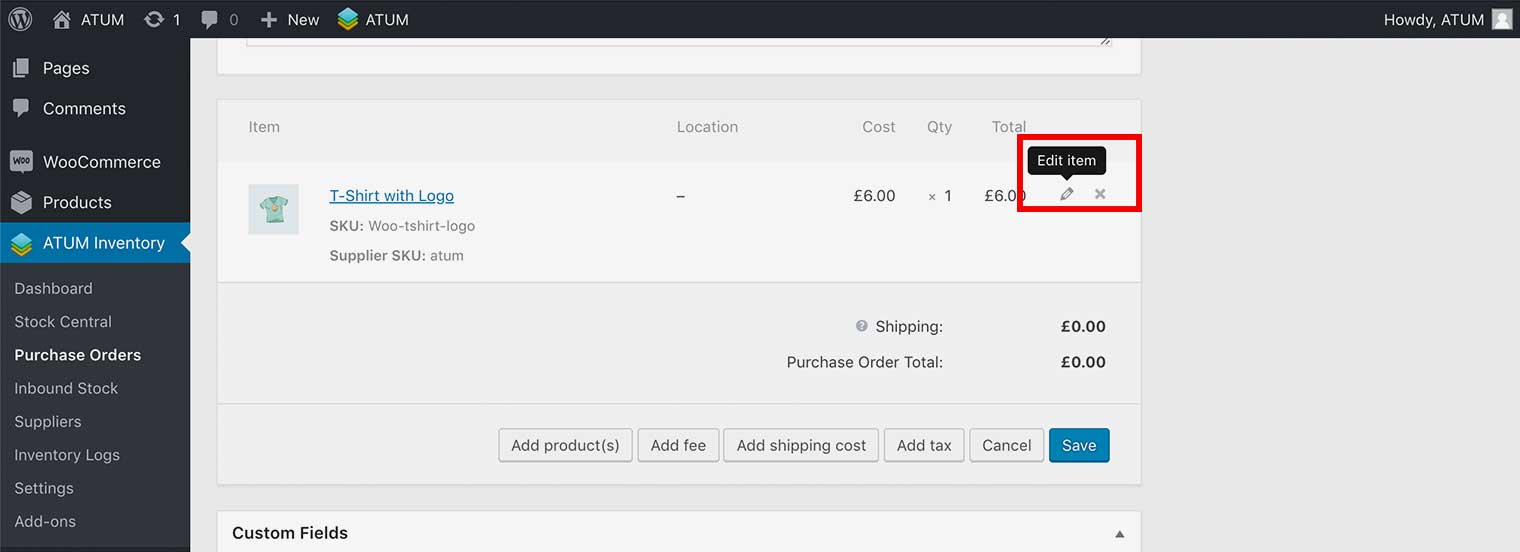
Task: Open the Howdy, ATUM account menu
Action: point(1433,19)
